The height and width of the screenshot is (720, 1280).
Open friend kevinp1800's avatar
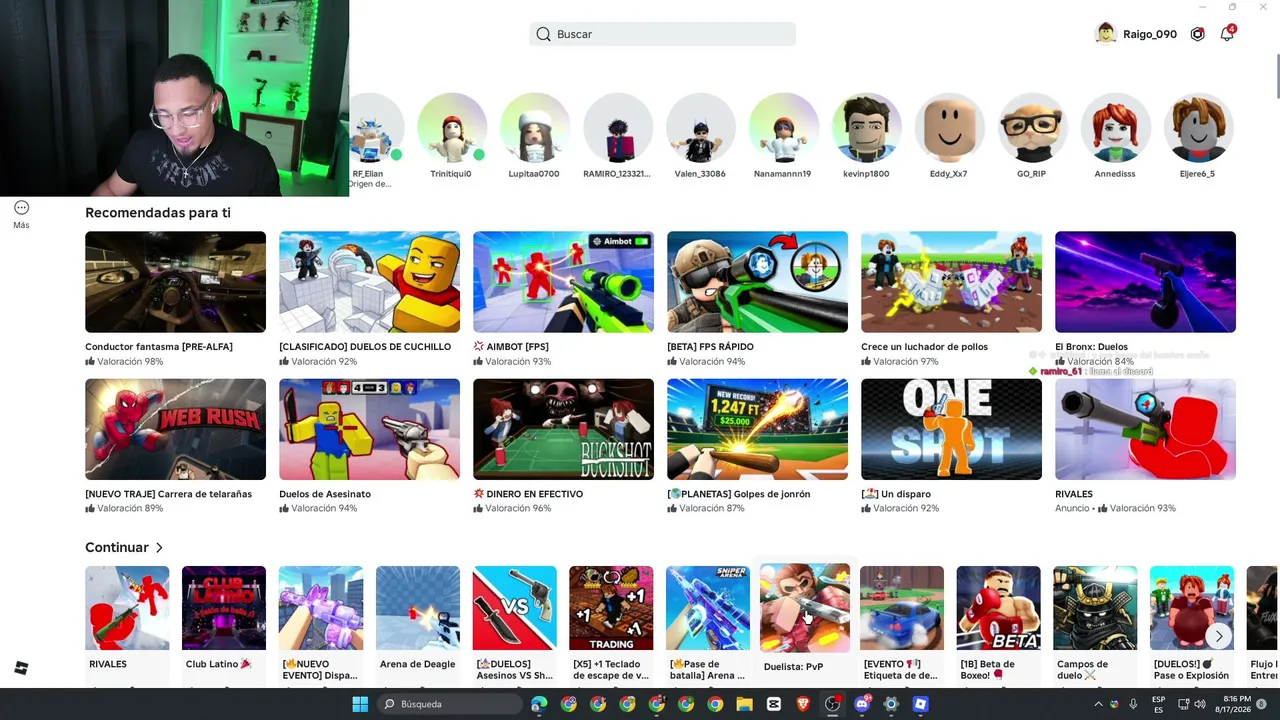point(866,127)
